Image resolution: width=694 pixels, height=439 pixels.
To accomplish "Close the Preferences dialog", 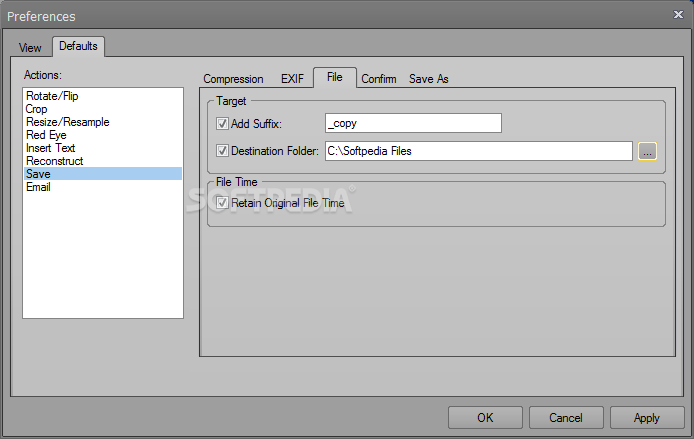I will point(678,15).
